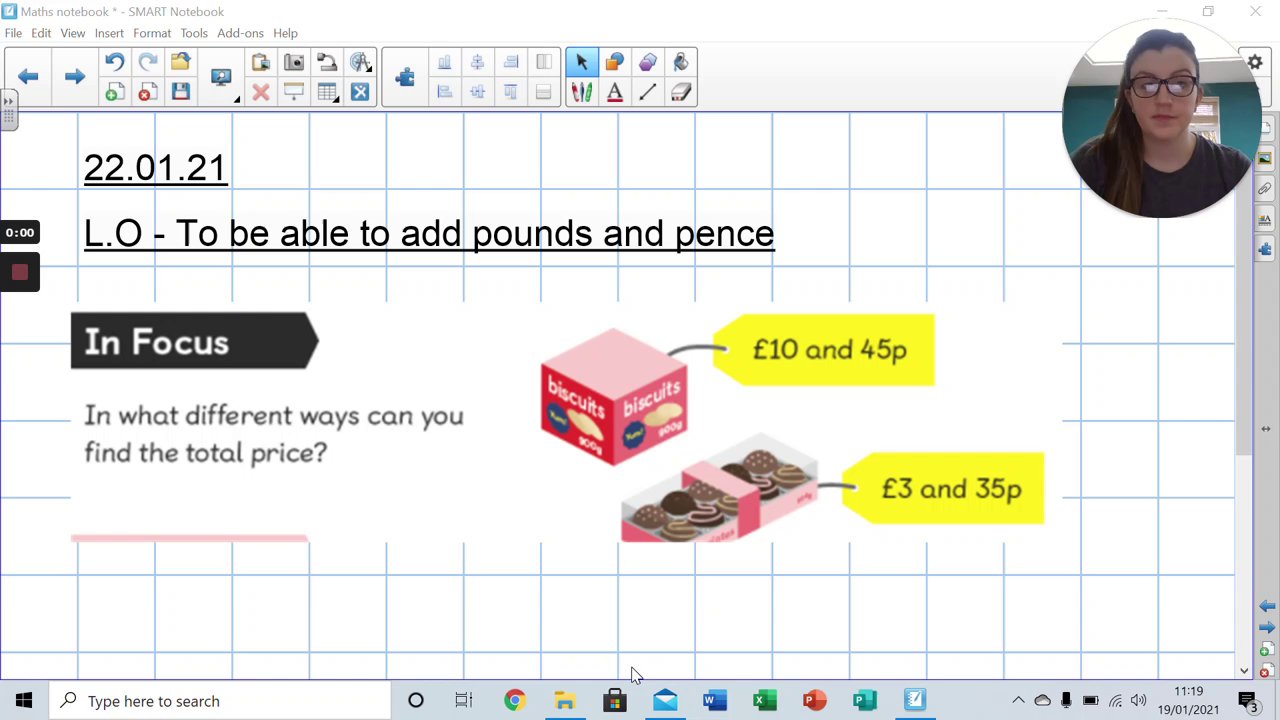Open File Explorer from taskbar
The height and width of the screenshot is (720, 1280).
pyautogui.click(x=564, y=701)
